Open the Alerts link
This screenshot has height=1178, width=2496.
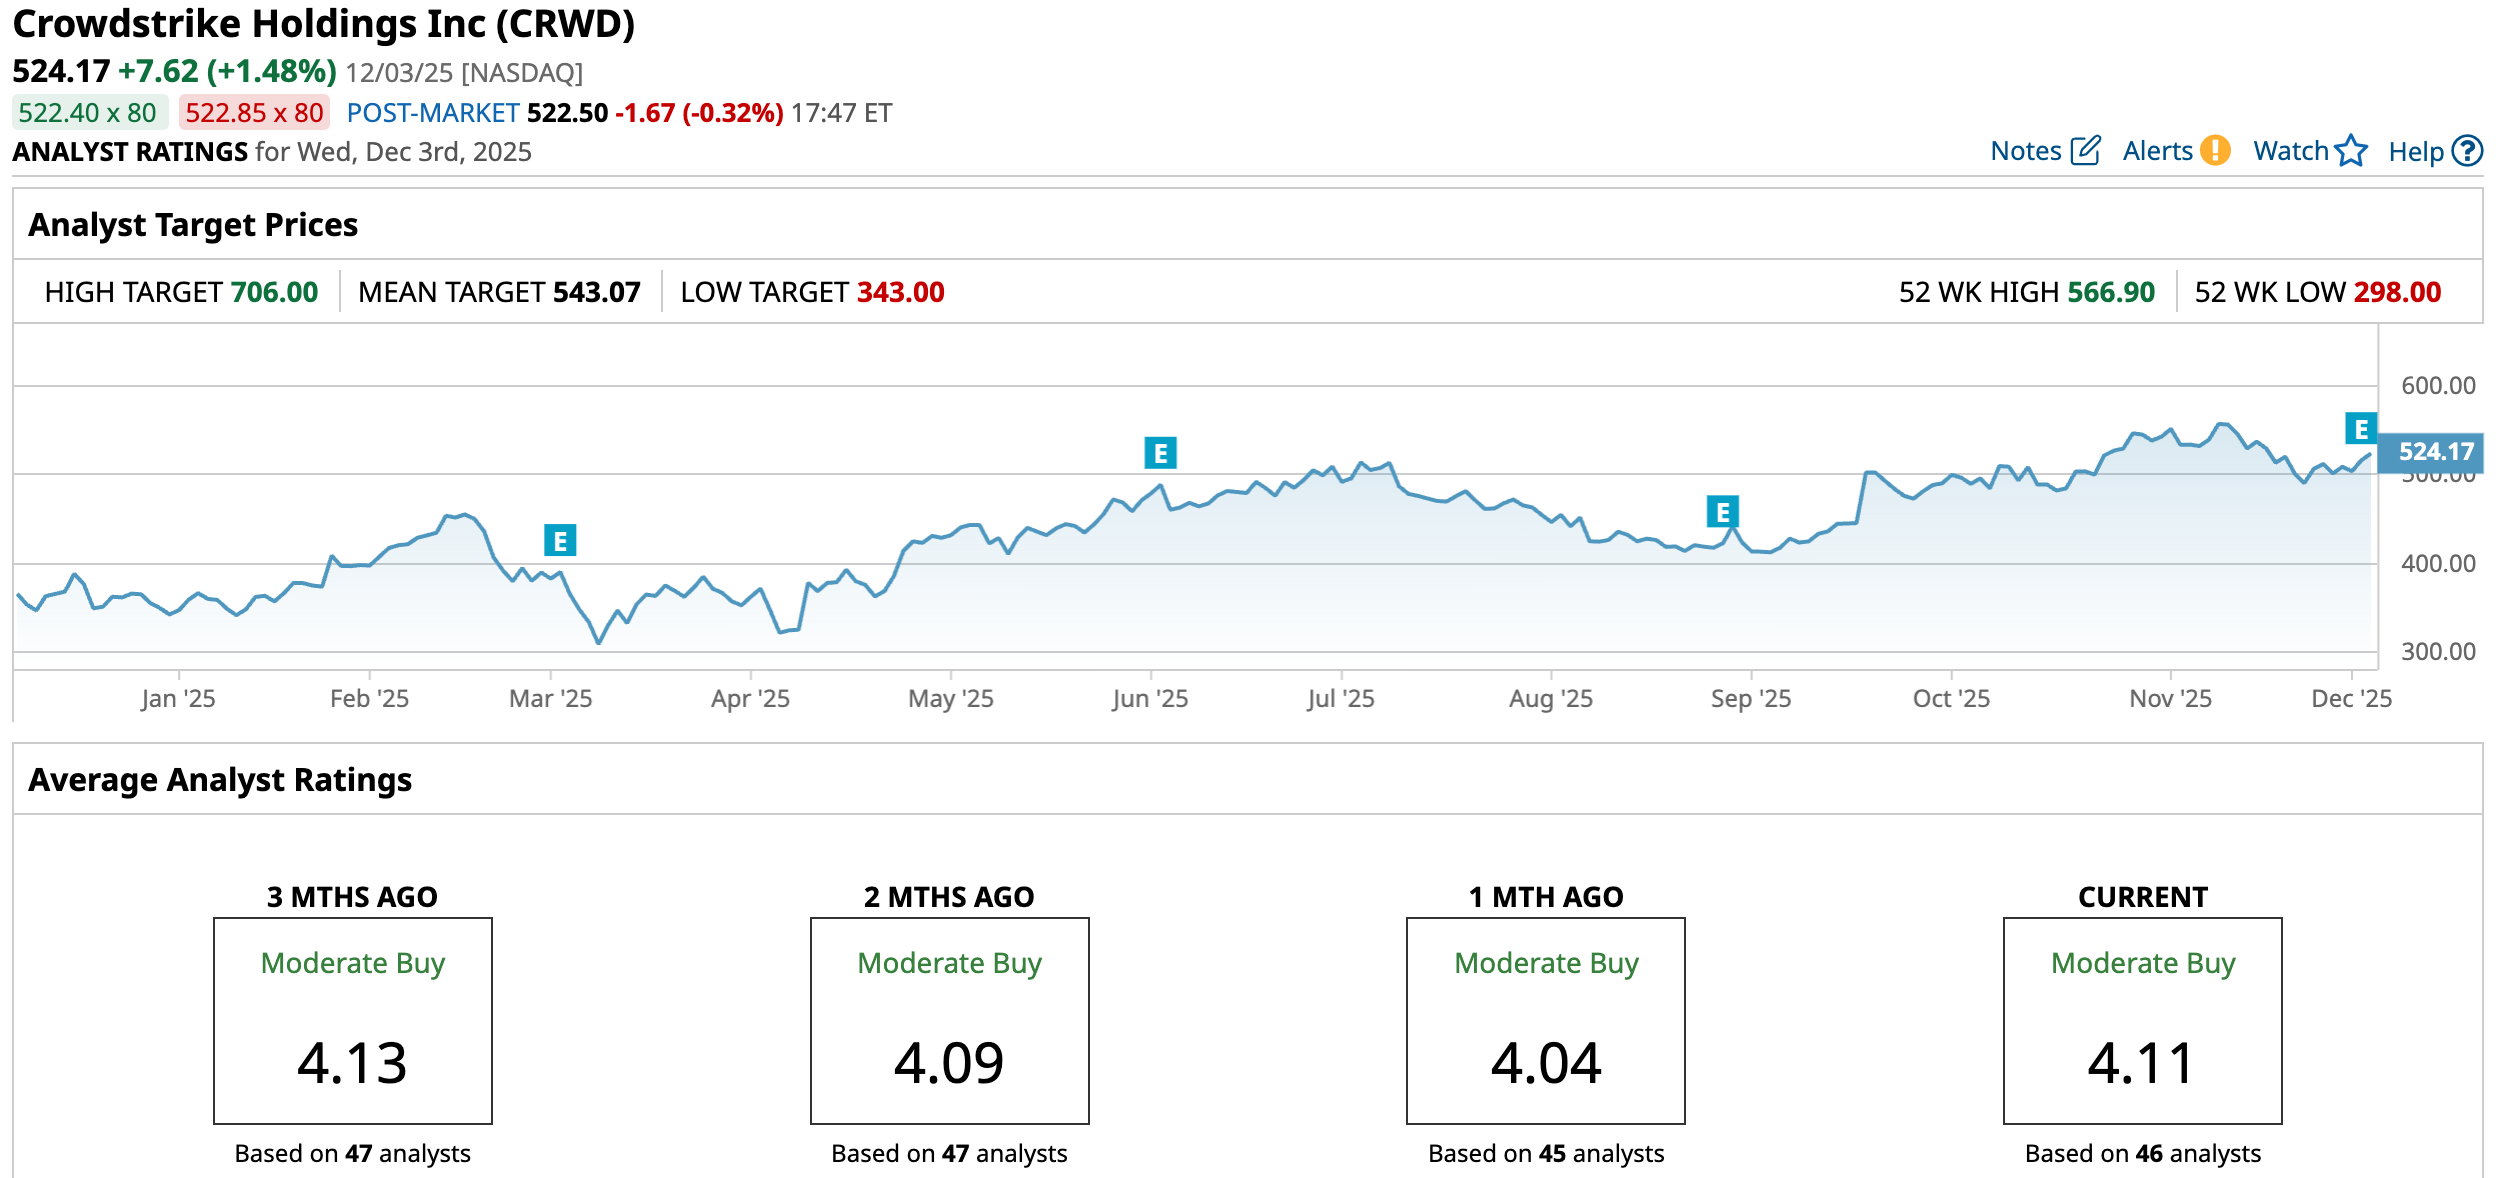[2157, 151]
